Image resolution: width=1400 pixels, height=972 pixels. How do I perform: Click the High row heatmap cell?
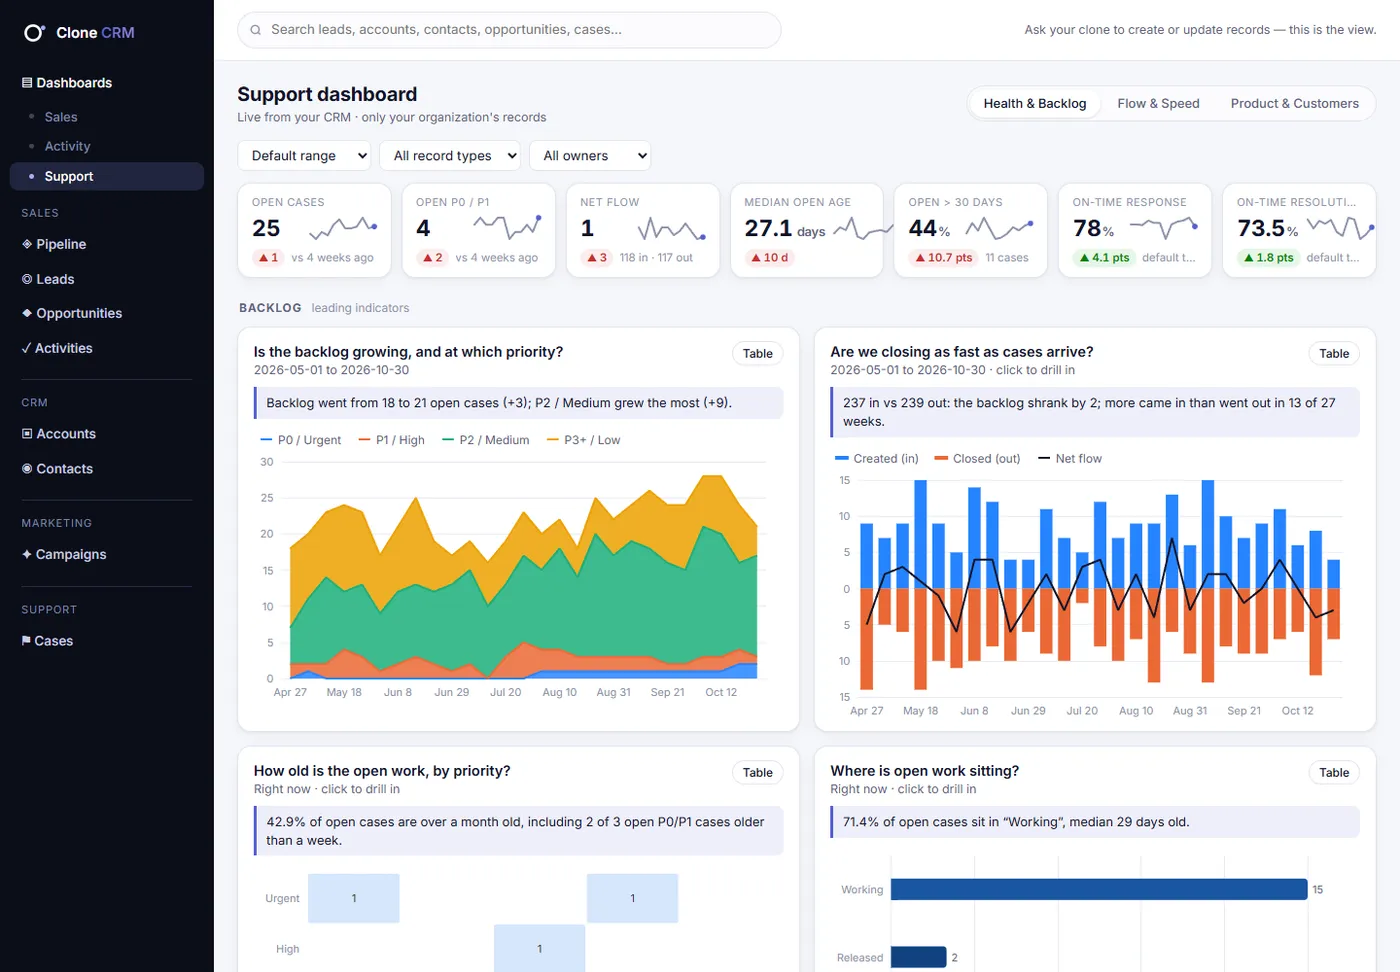pyautogui.click(x=539, y=948)
